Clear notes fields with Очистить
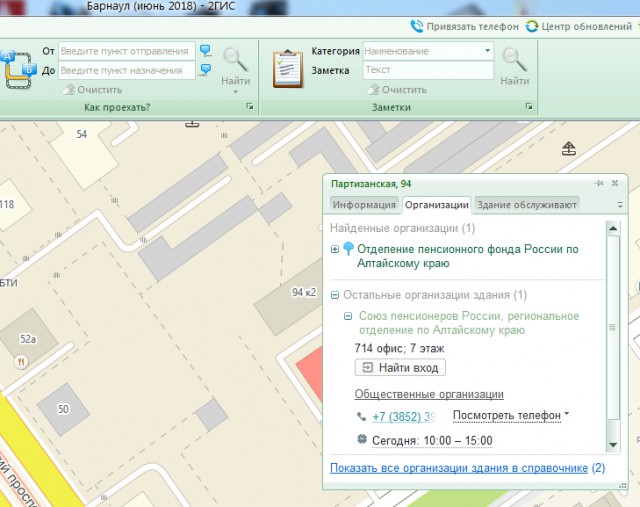This screenshot has width=640, height=507. coord(397,90)
